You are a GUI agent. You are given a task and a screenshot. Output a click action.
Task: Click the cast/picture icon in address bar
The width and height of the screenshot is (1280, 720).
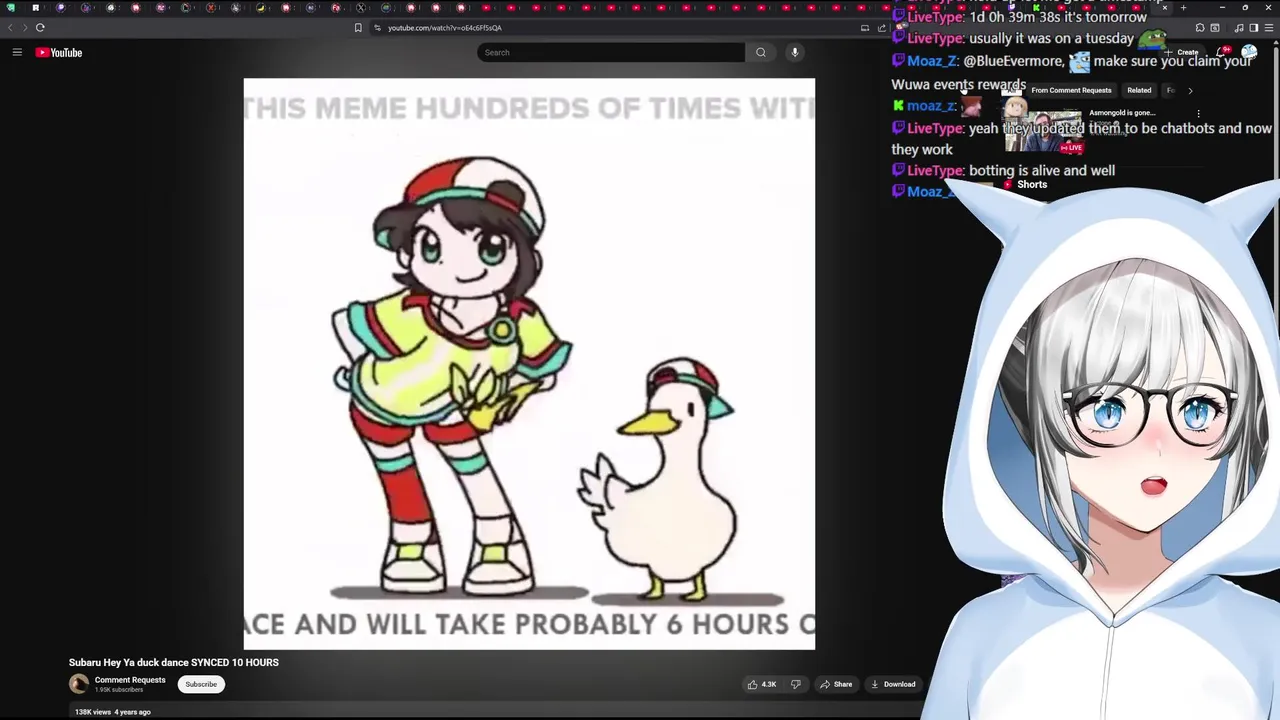click(865, 28)
